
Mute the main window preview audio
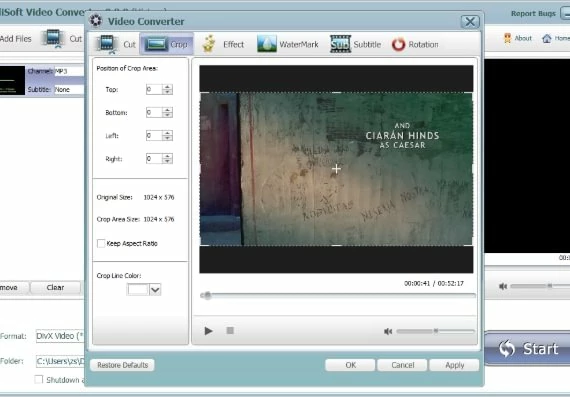[x=503, y=286]
